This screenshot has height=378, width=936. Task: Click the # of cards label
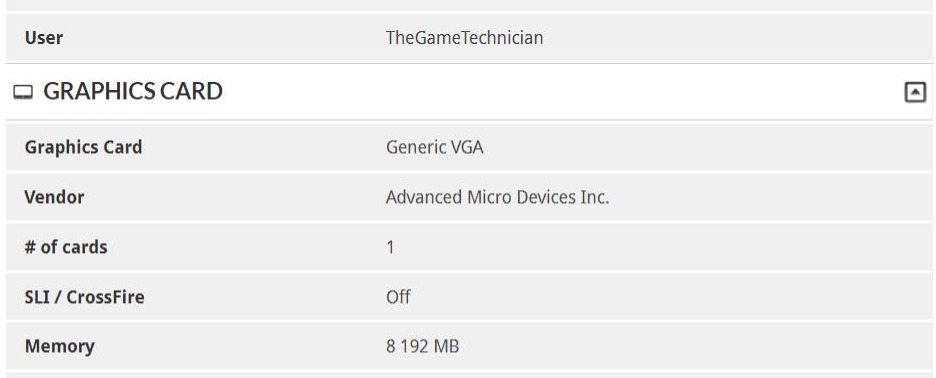66,247
